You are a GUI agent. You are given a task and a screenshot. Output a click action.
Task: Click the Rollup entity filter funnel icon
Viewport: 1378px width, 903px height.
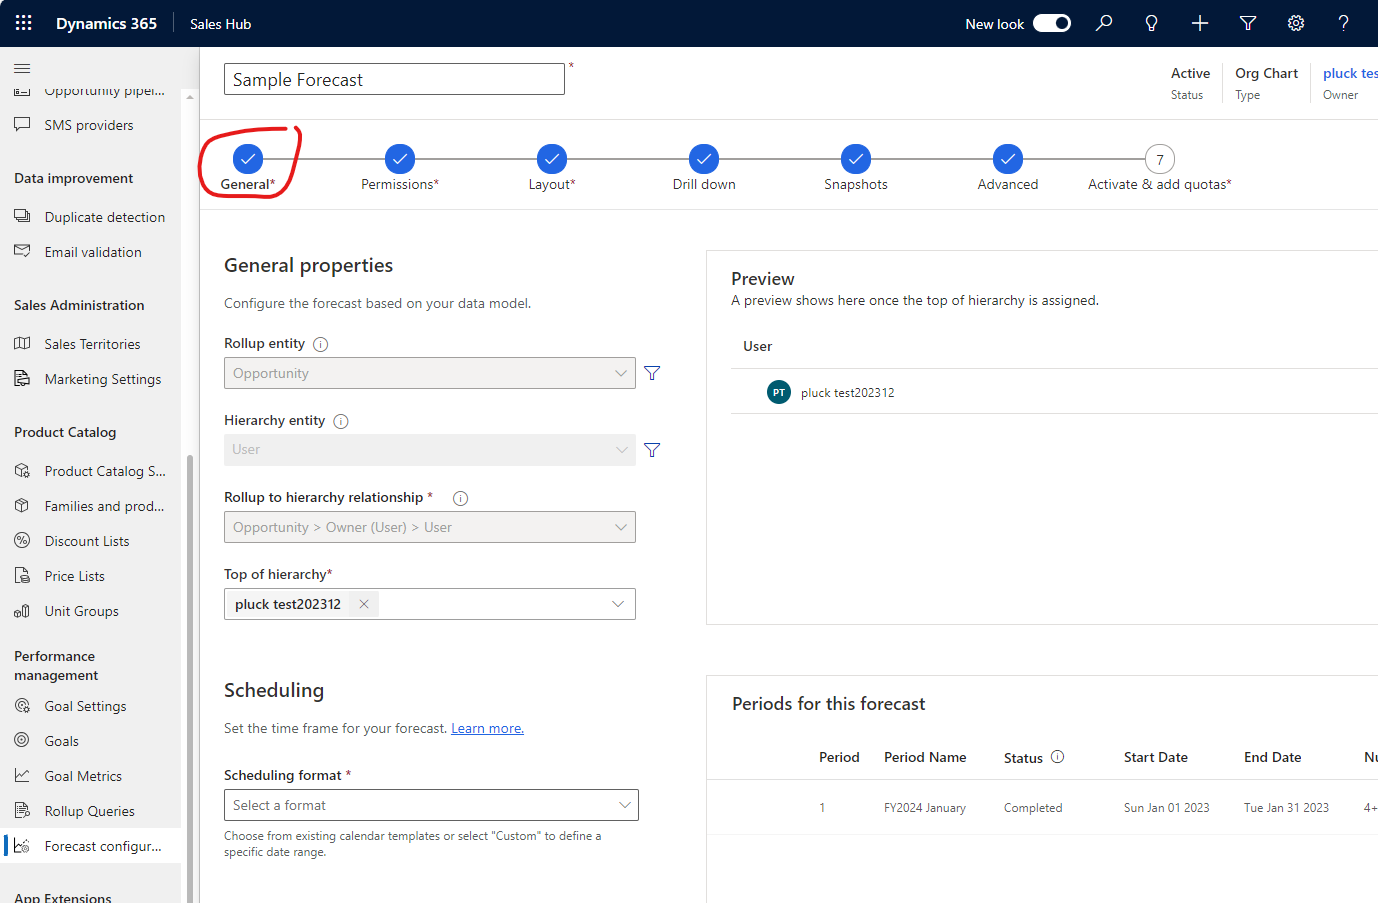pyautogui.click(x=652, y=373)
